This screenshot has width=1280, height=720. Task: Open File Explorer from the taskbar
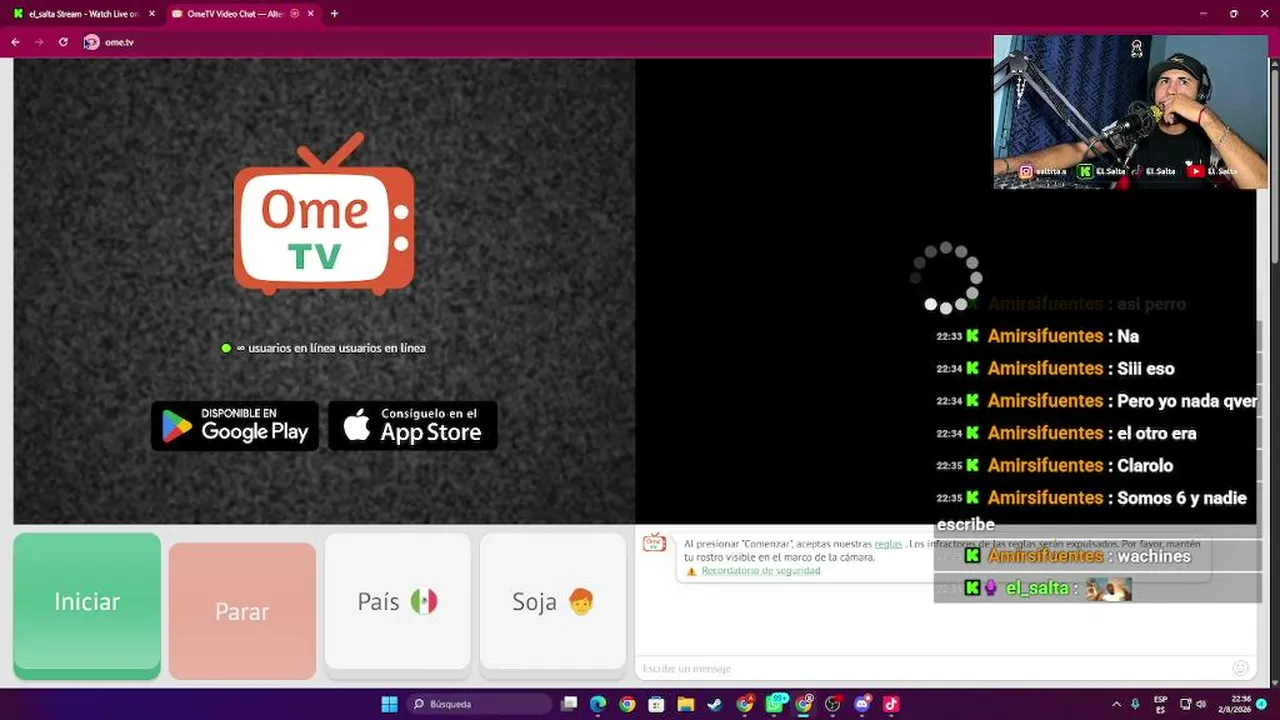(686, 704)
